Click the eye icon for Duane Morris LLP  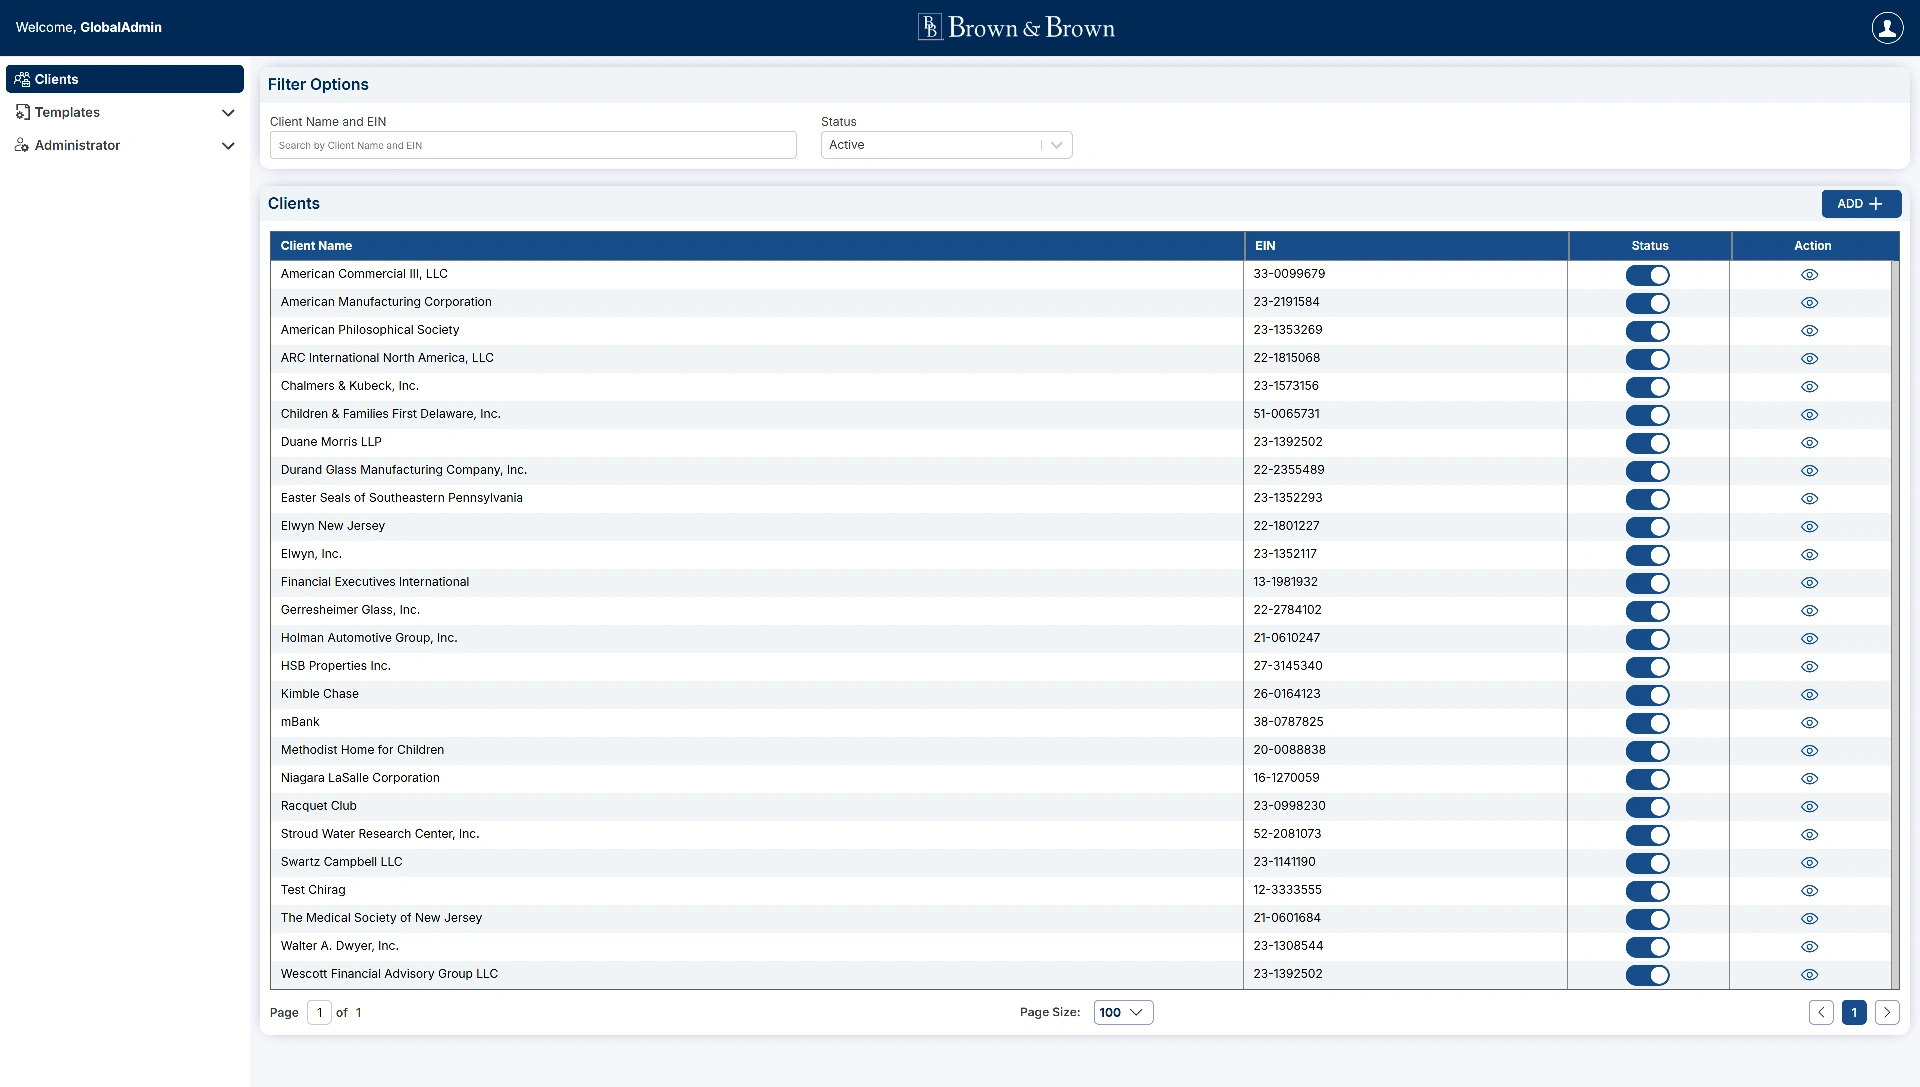[1809, 443]
